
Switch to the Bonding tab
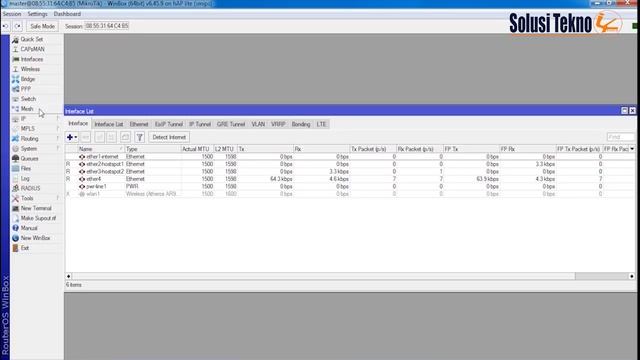point(301,124)
